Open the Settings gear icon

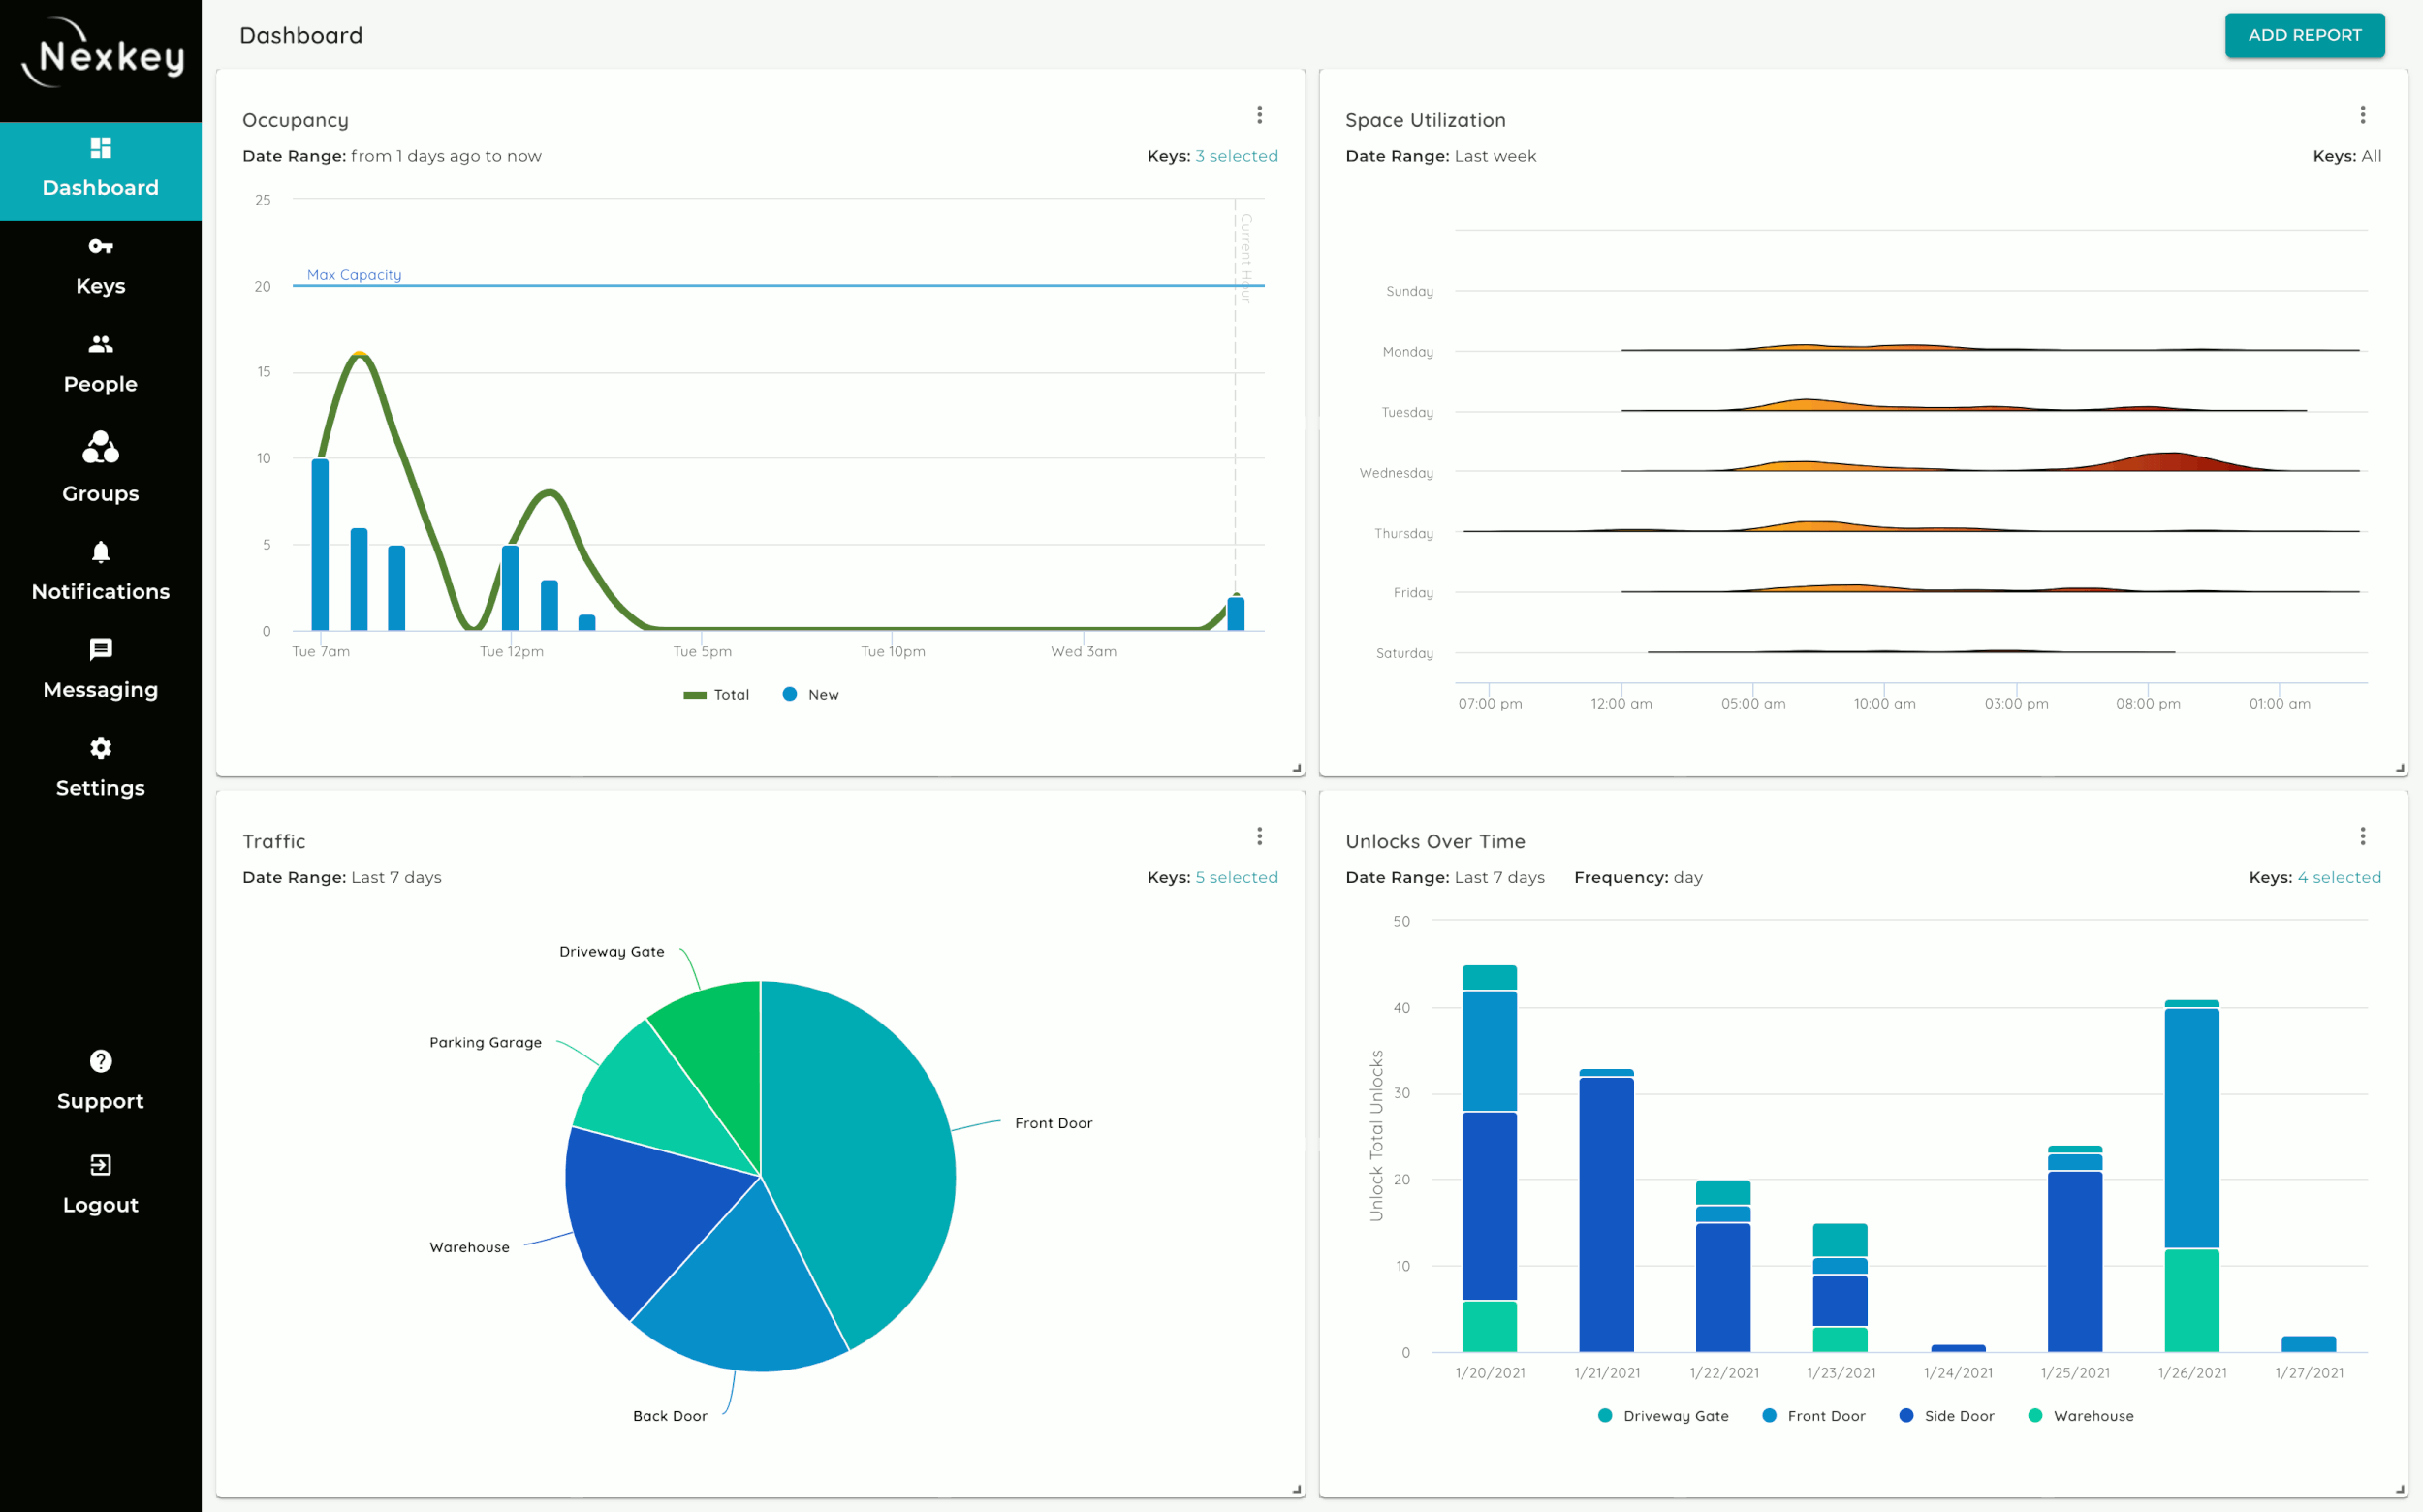[x=100, y=748]
